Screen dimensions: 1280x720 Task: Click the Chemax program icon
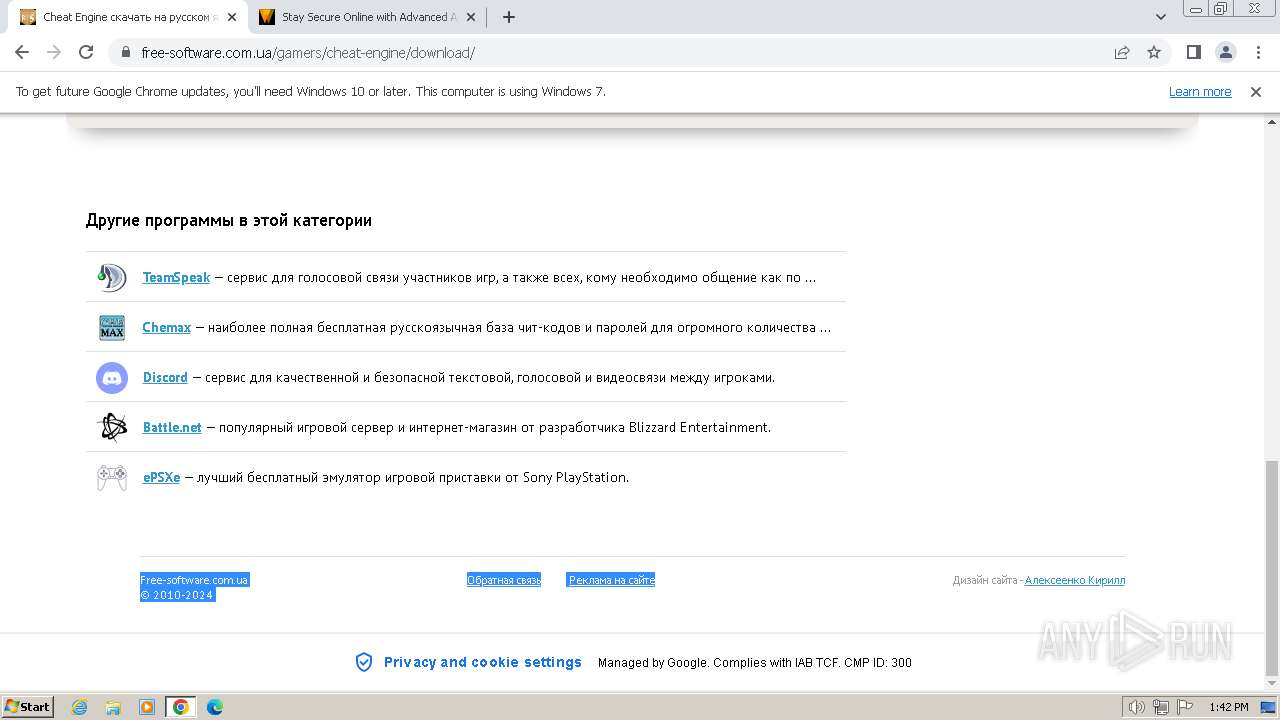click(x=112, y=327)
